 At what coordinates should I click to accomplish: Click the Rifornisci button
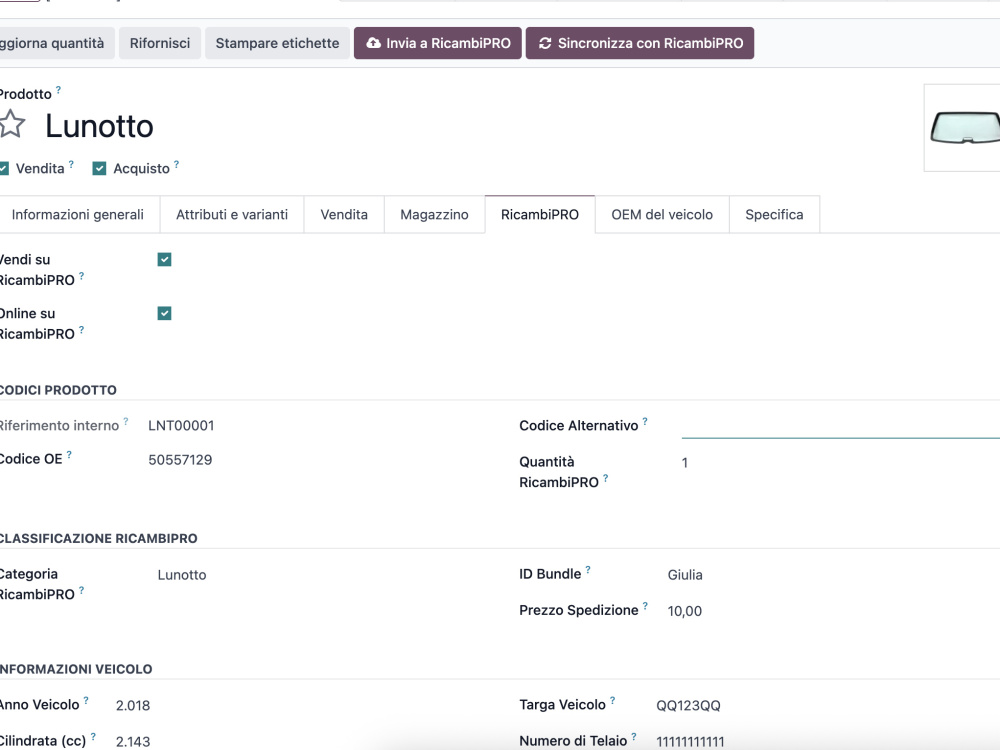pyautogui.click(x=160, y=43)
